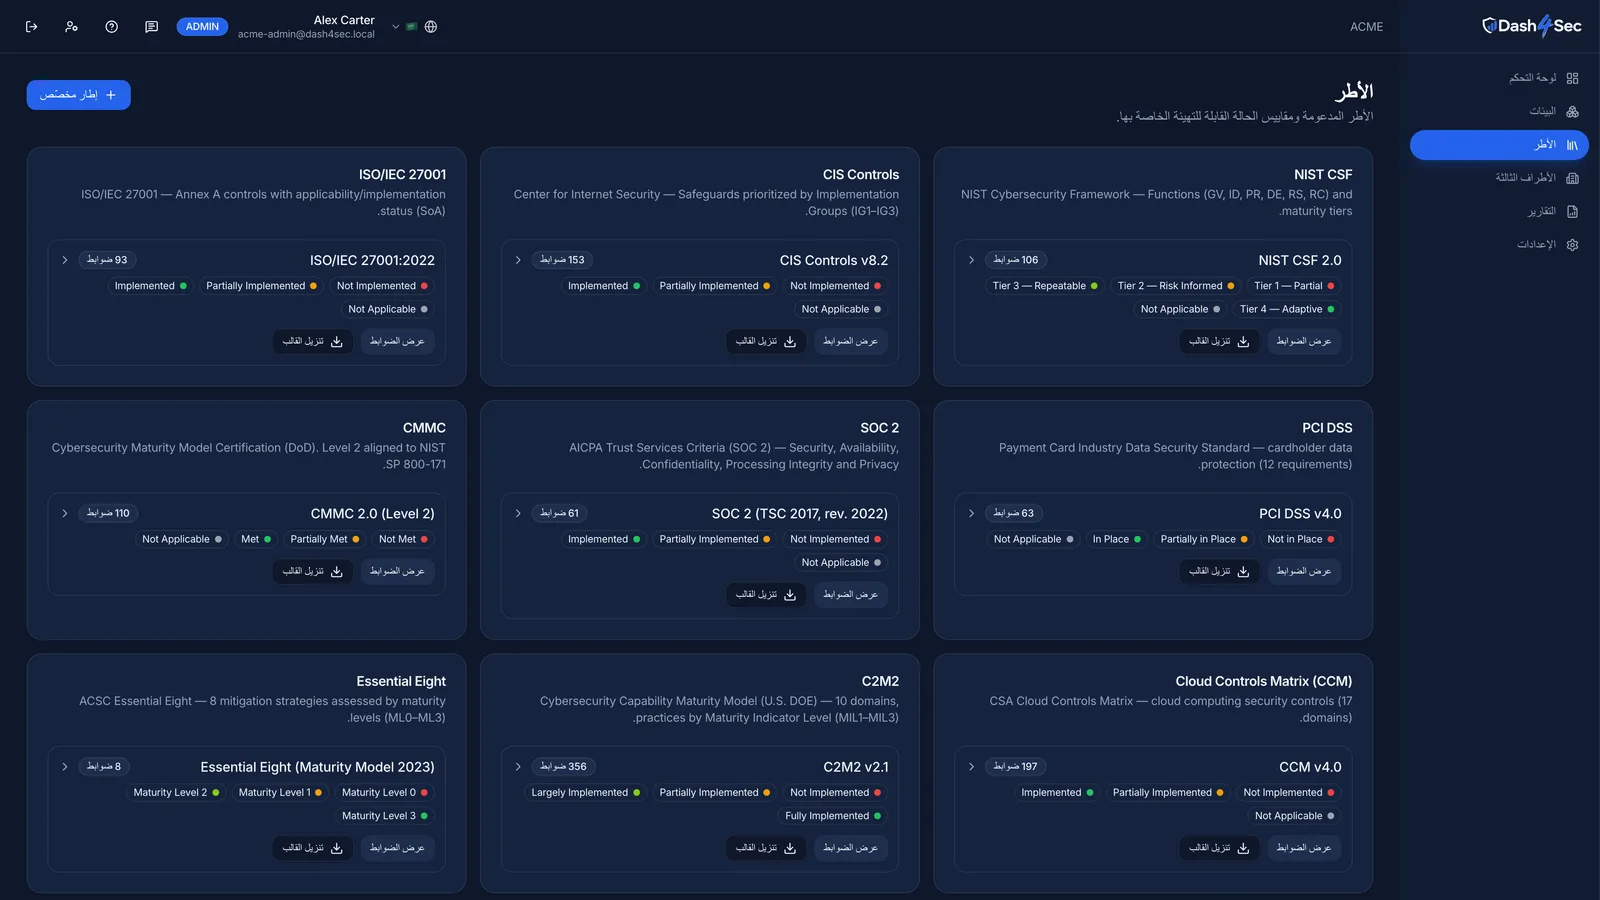Open the dropdown chevron beside Alex Carter

point(396,27)
